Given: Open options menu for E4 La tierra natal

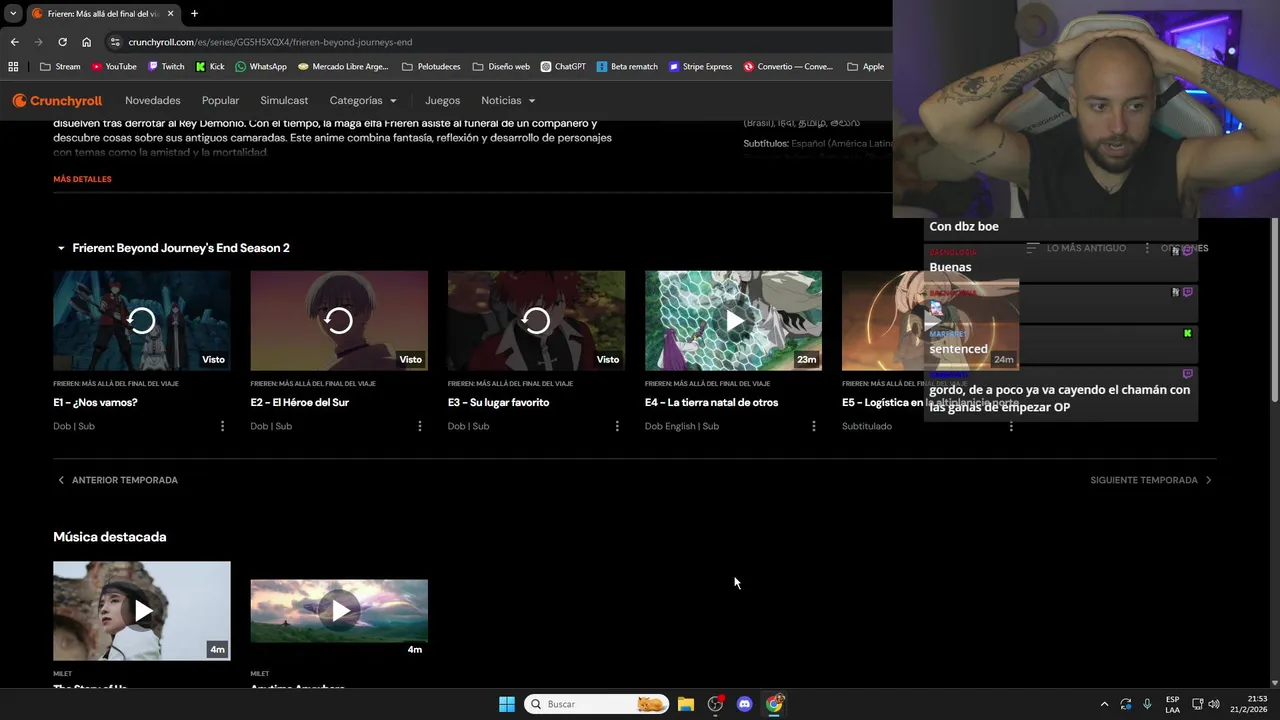Looking at the screenshot, I should (813, 426).
